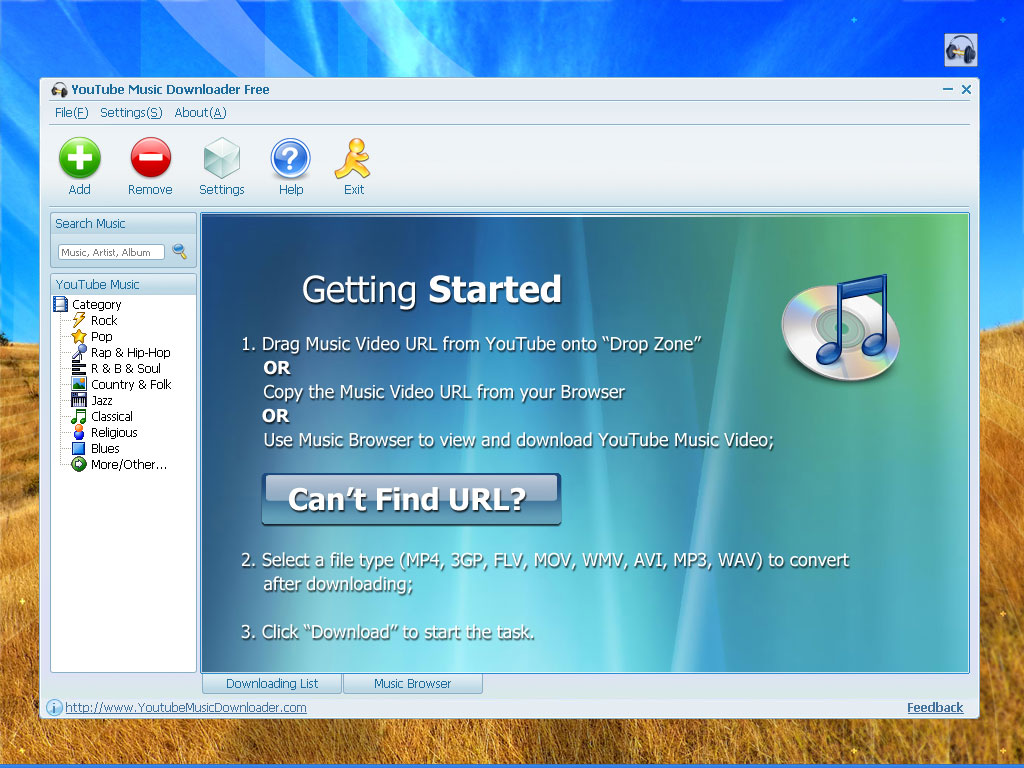Click the YouTube Music panel header
The height and width of the screenshot is (768, 1024).
(123, 284)
